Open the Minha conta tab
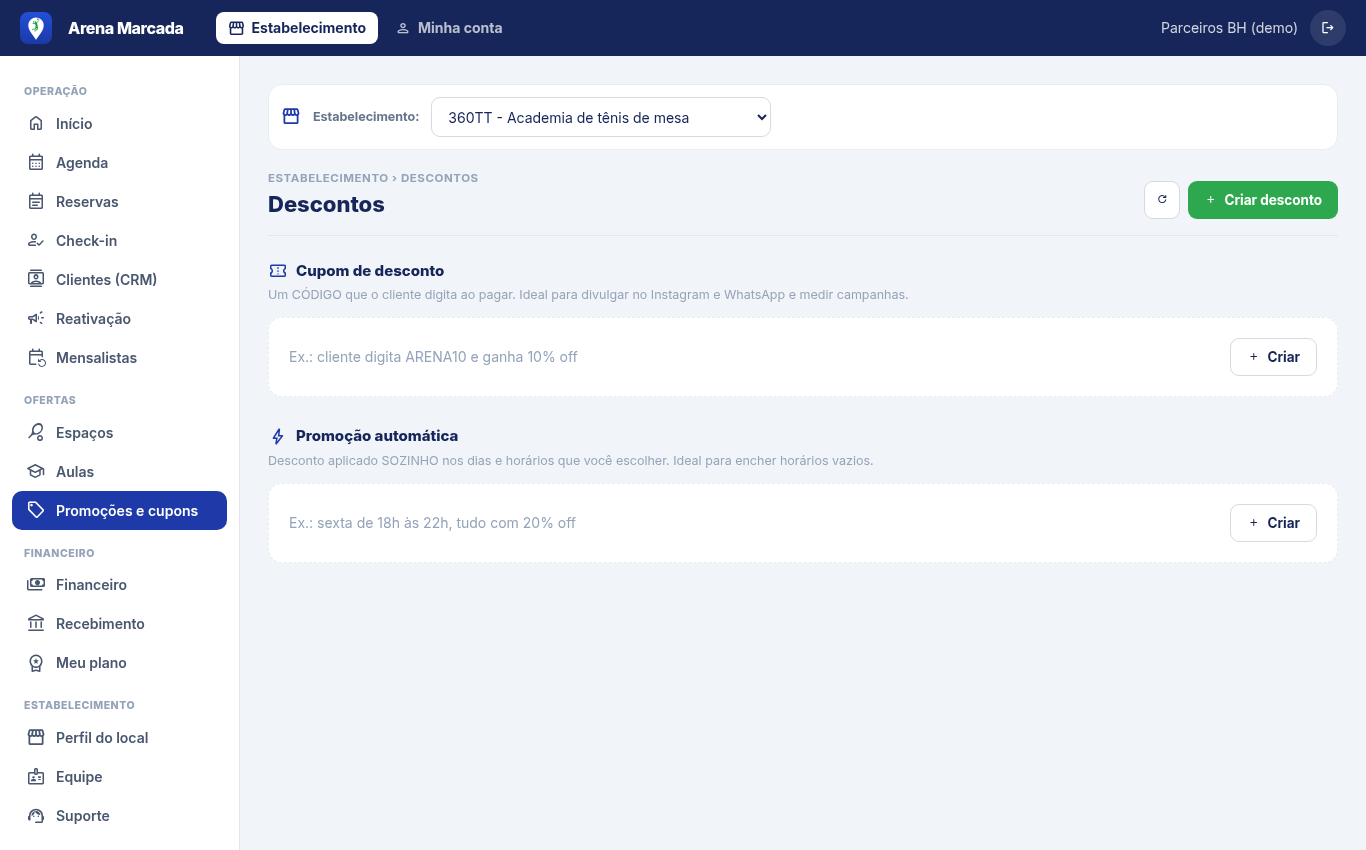 449,28
